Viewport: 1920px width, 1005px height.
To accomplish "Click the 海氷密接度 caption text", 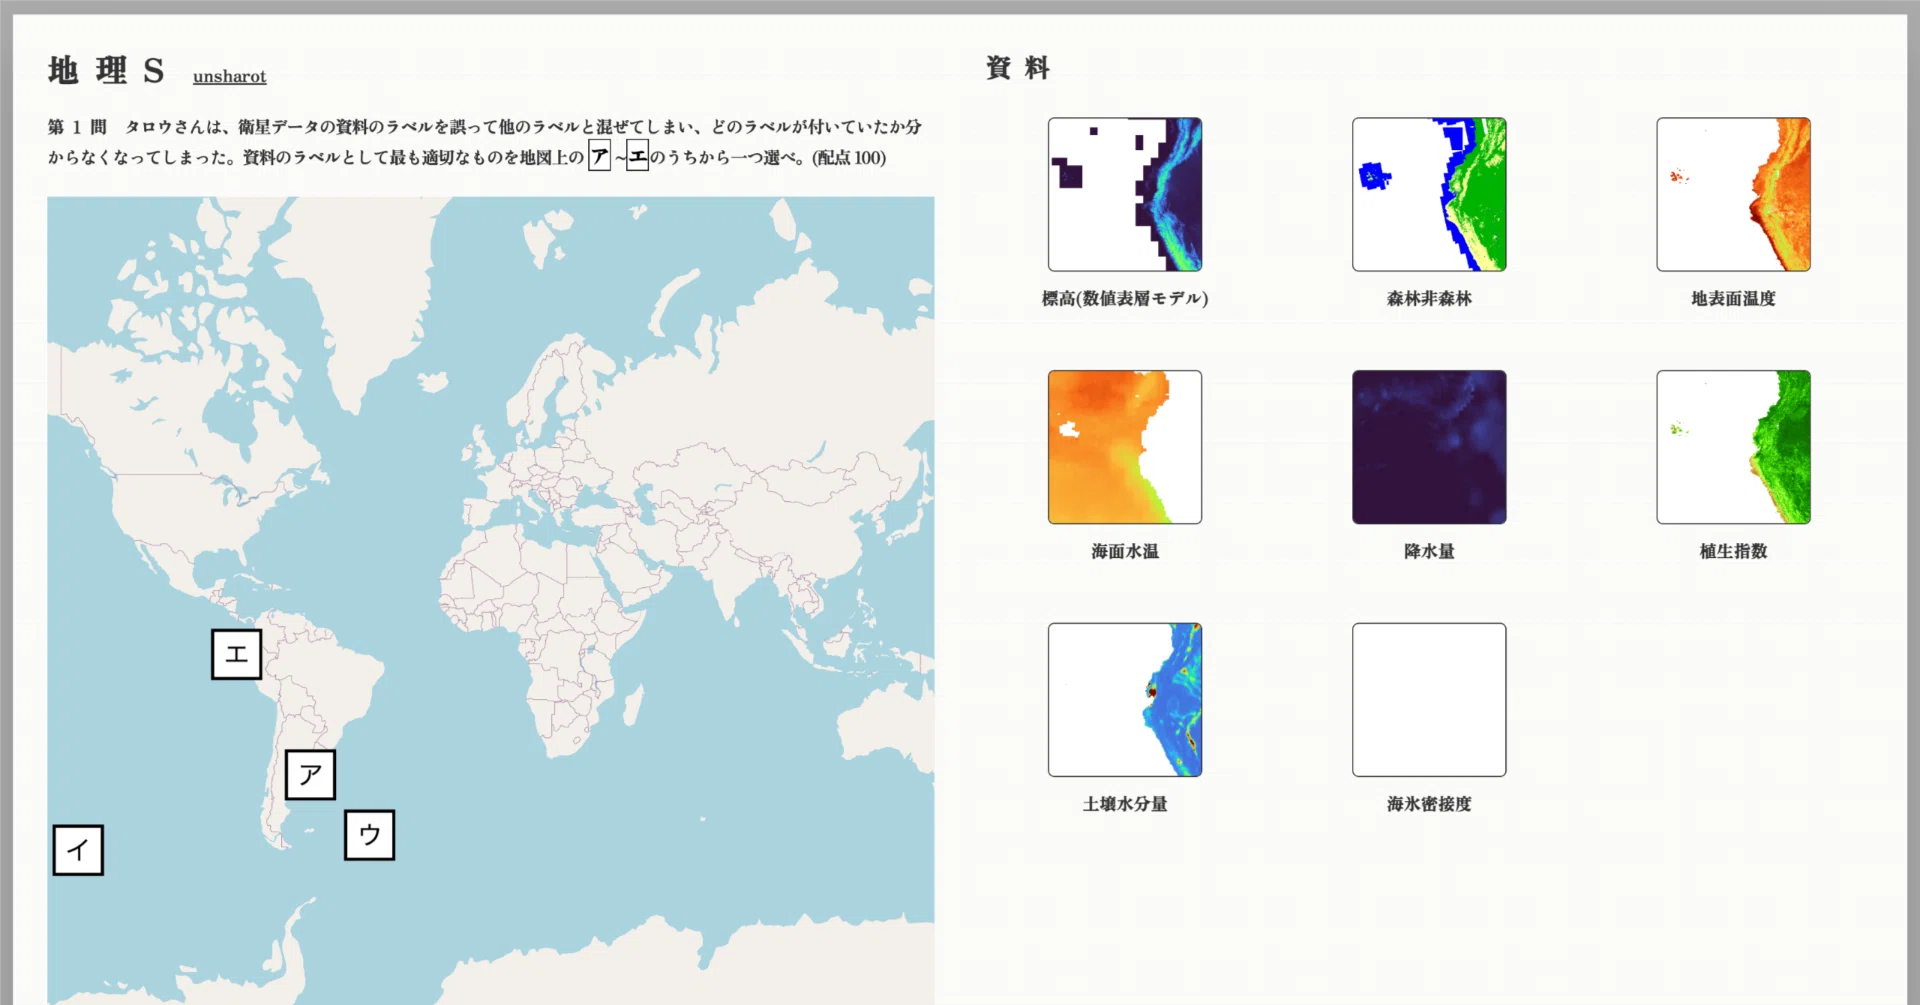I will coord(1429,804).
